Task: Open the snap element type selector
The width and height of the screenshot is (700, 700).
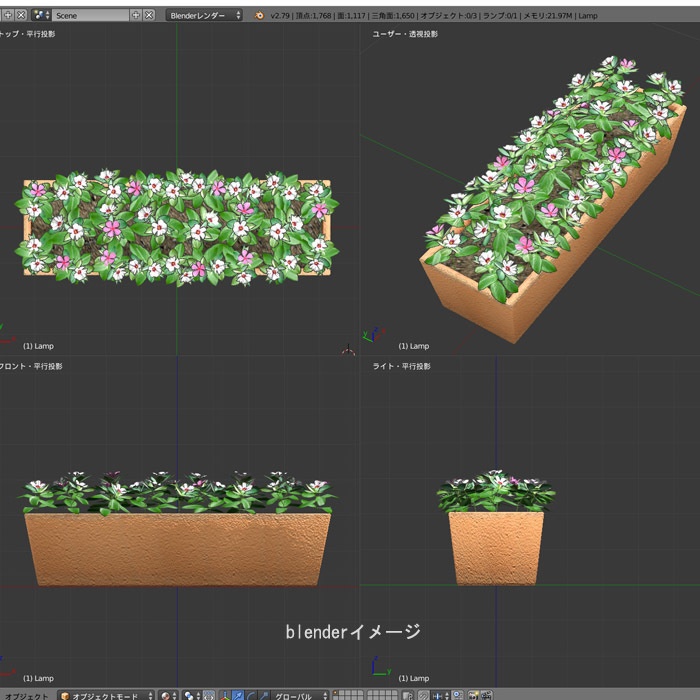Action: 438,695
